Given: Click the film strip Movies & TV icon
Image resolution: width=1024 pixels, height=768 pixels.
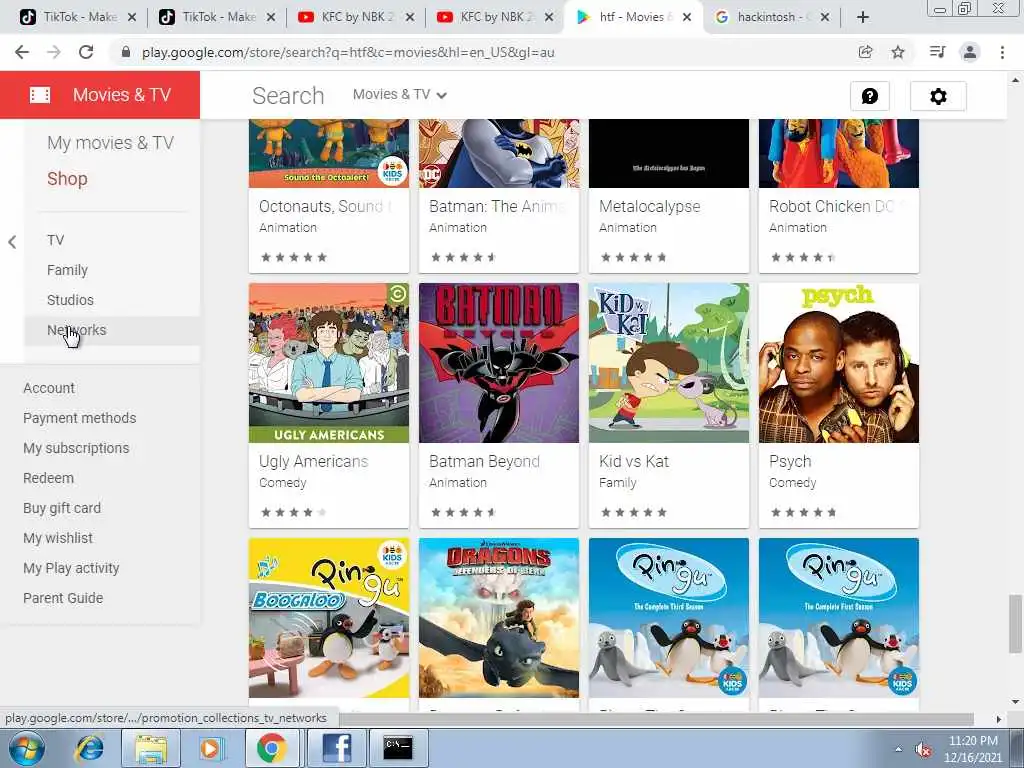Looking at the screenshot, I should pos(40,95).
